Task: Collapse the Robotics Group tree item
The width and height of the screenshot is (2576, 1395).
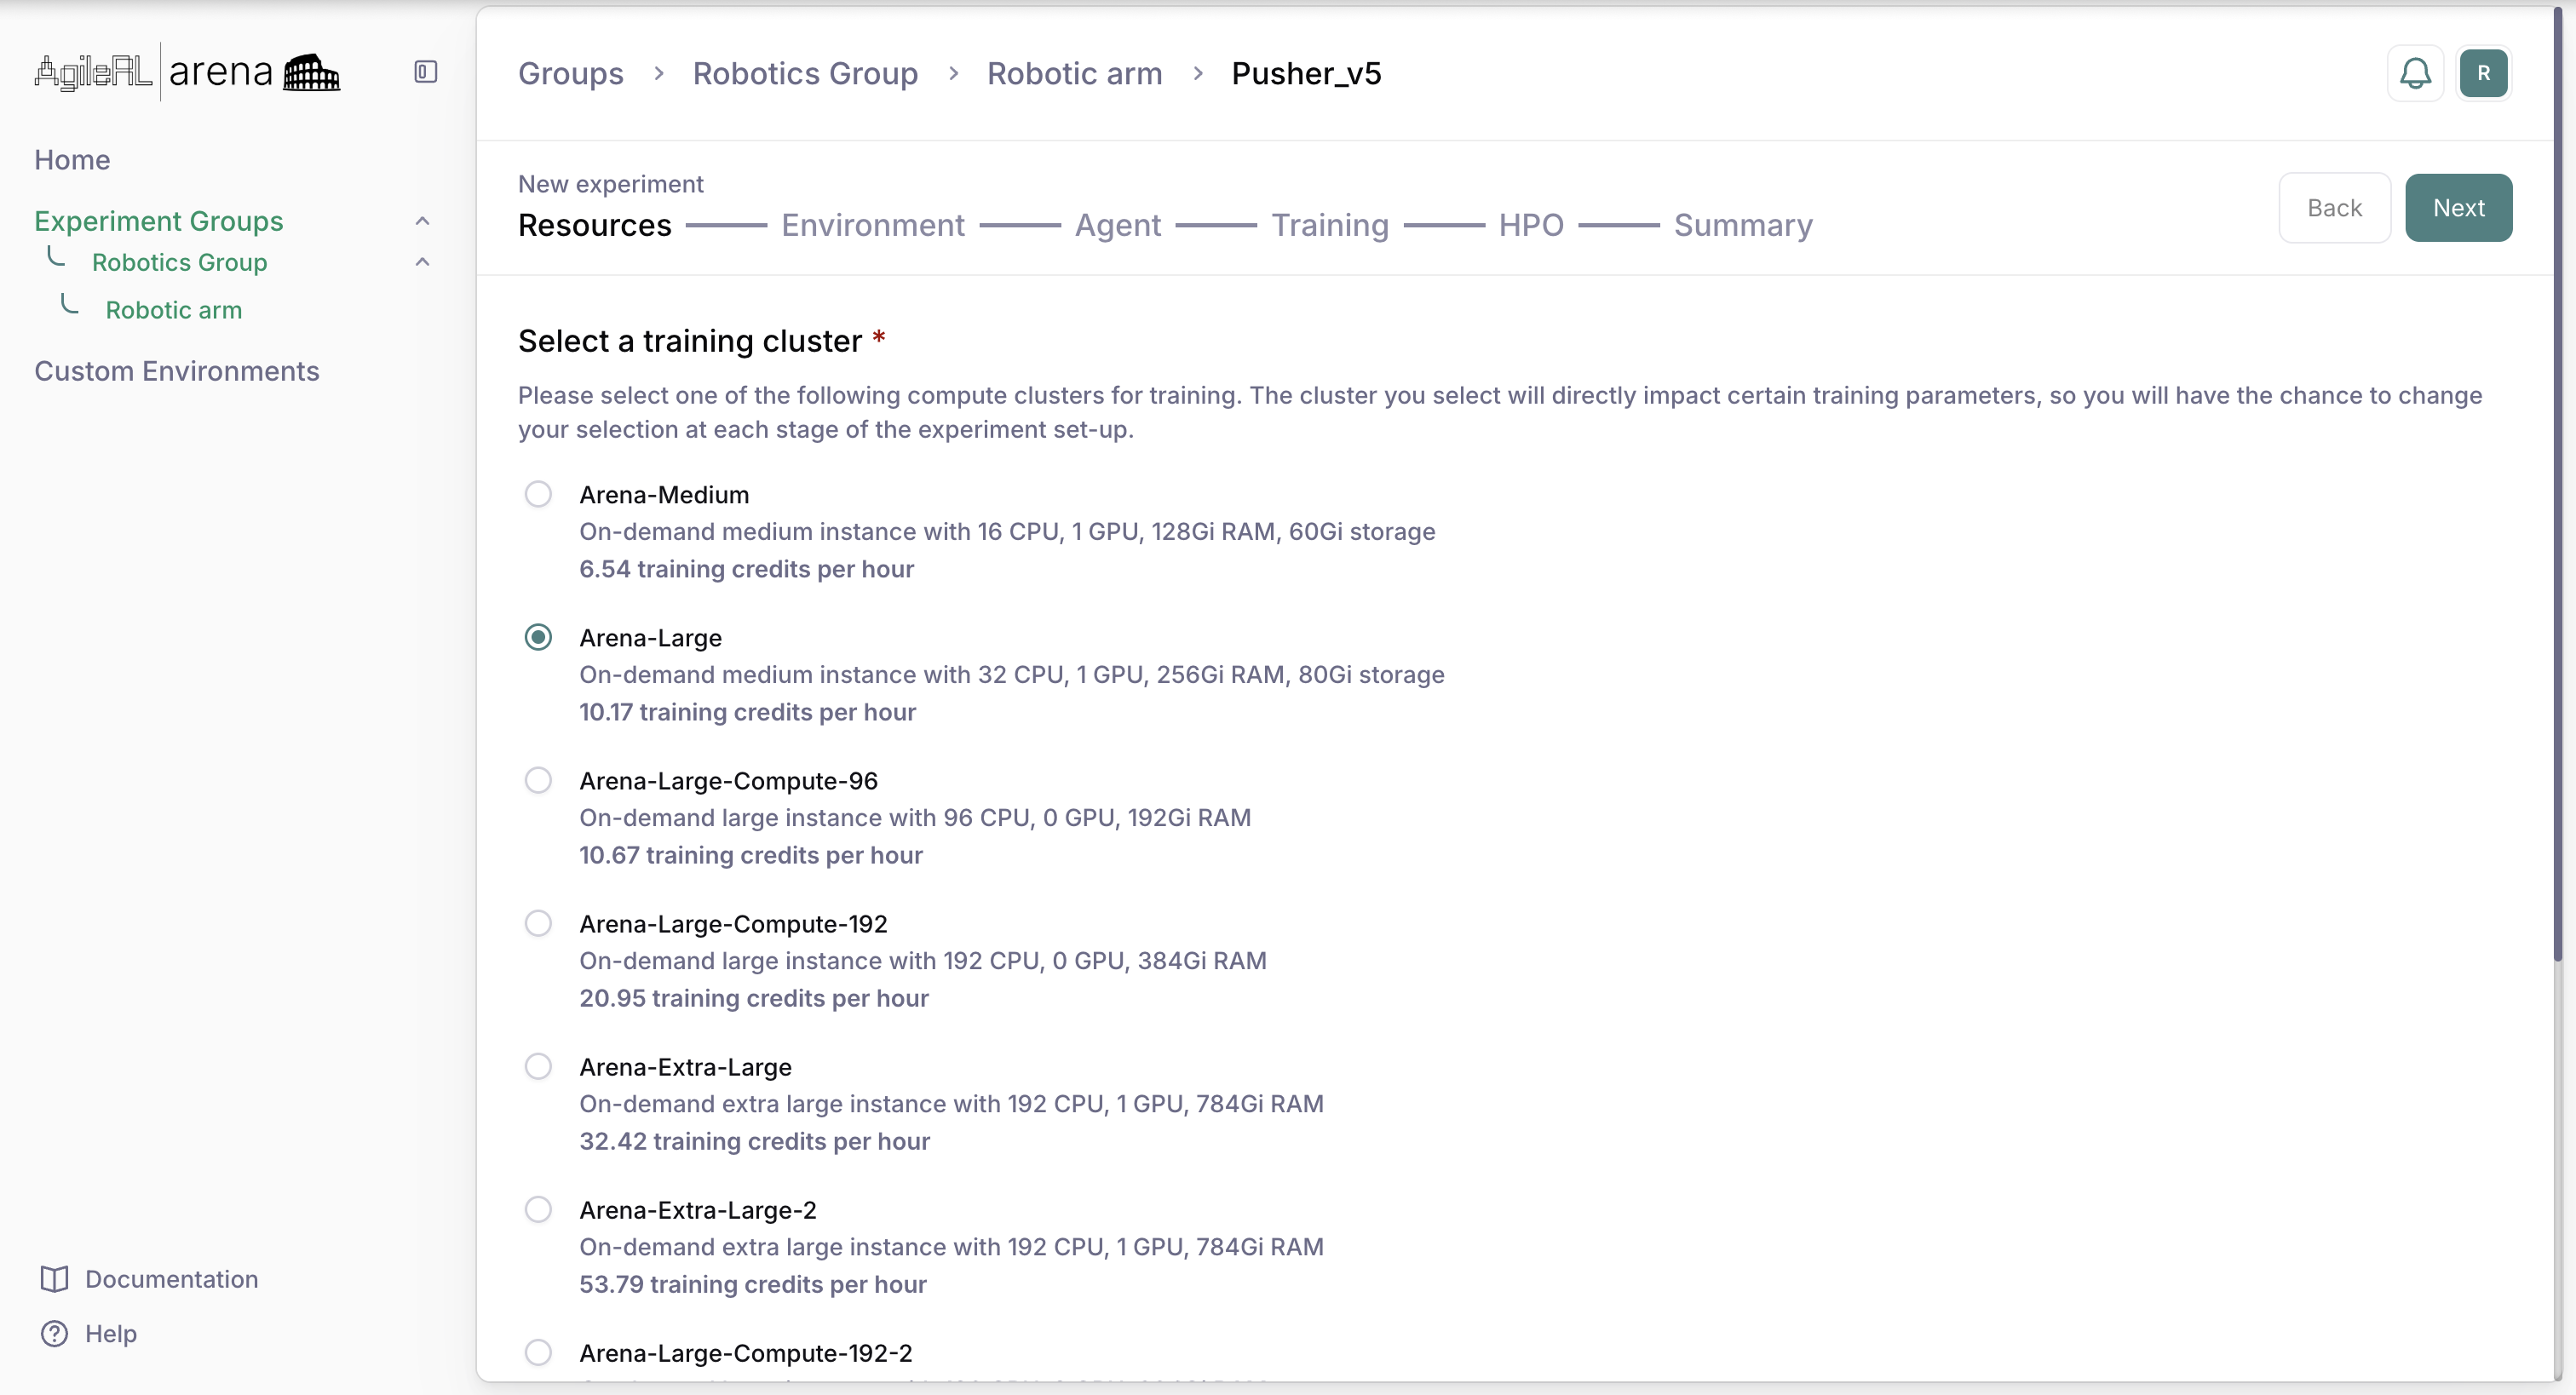Action: tap(423, 261)
